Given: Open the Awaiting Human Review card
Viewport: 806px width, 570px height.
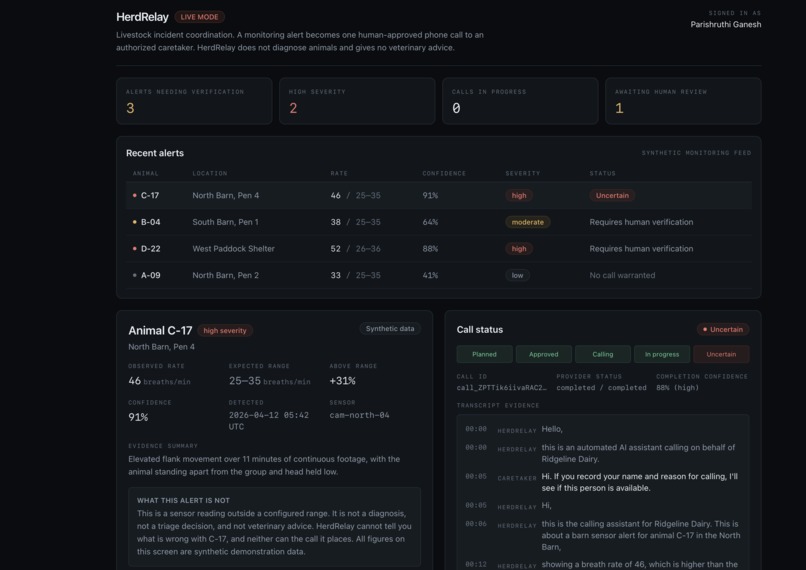Looking at the screenshot, I should click(x=683, y=101).
